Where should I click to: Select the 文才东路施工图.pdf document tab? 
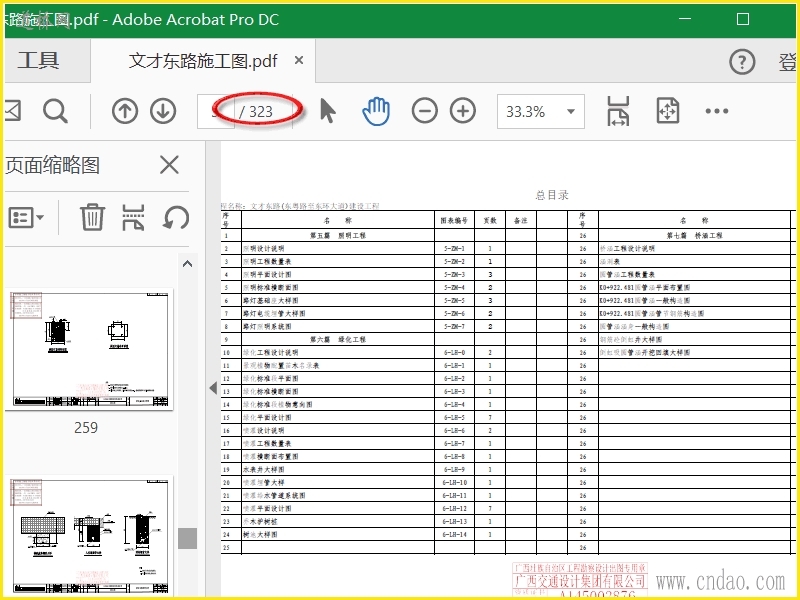point(203,61)
